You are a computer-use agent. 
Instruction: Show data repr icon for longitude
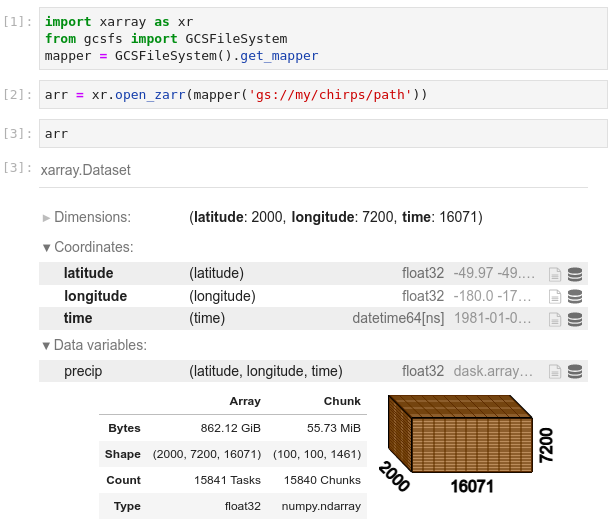[x=575, y=296]
